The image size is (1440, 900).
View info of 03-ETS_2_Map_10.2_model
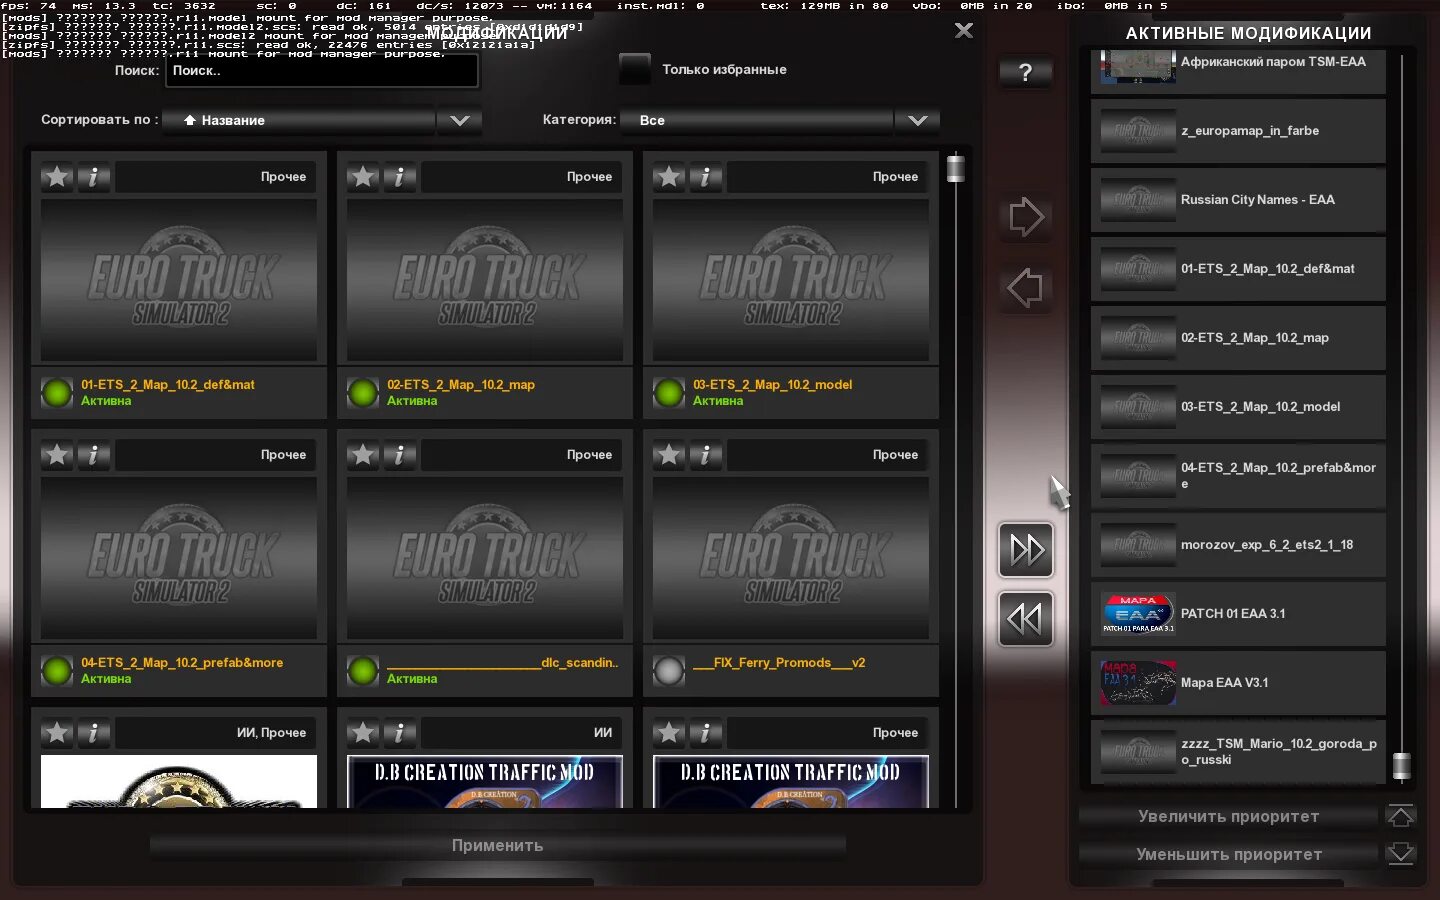pyautogui.click(x=705, y=177)
